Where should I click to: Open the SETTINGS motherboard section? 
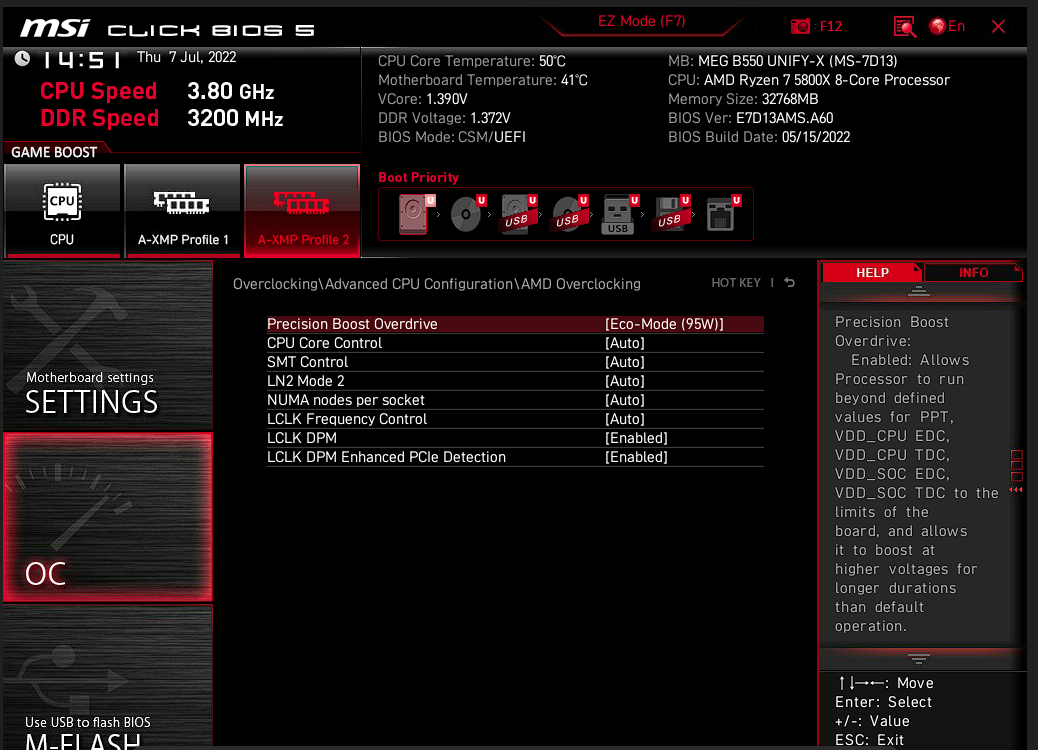tap(108, 346)
